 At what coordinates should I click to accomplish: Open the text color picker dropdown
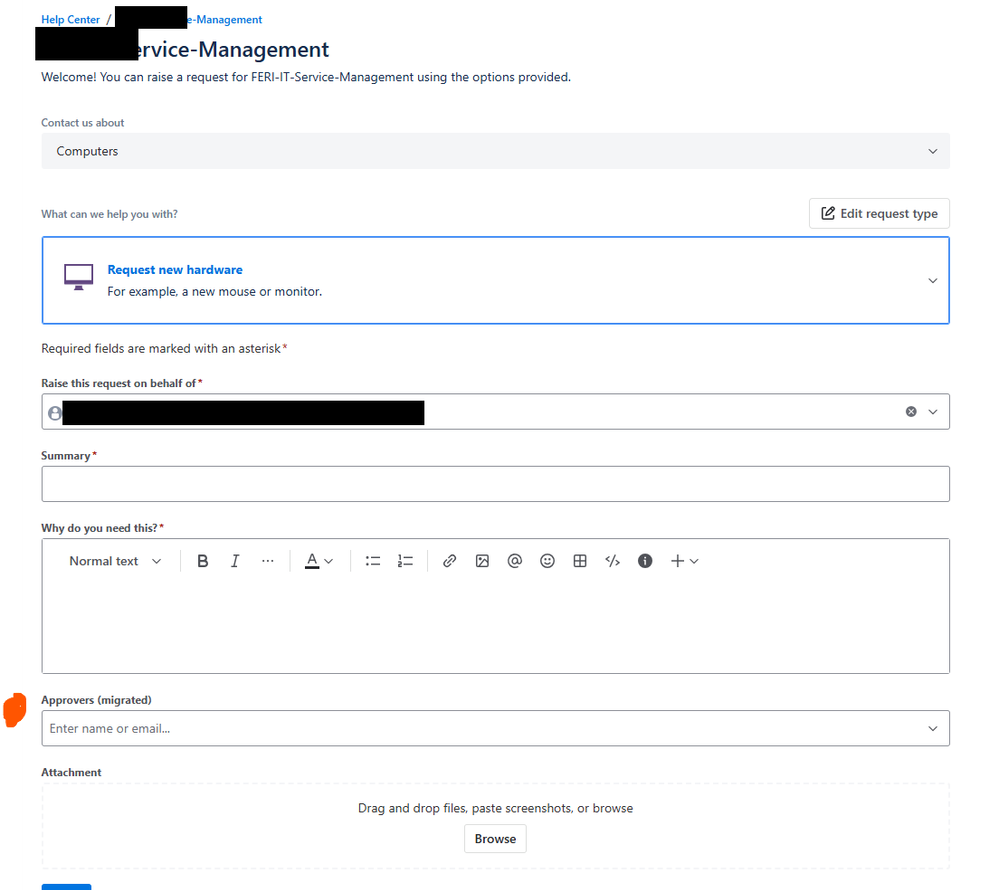318,561
